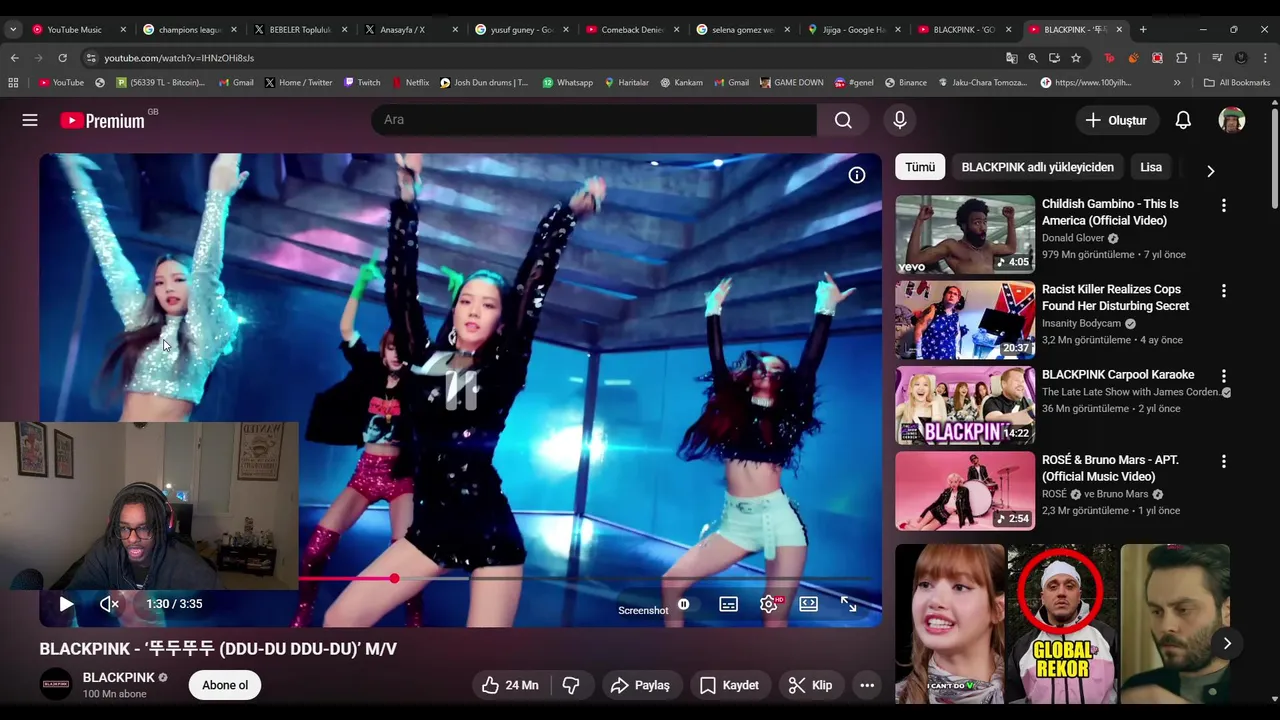Toggle subtitles in the player
This screenshot has width=1280, height=720.
coord(729,604)
